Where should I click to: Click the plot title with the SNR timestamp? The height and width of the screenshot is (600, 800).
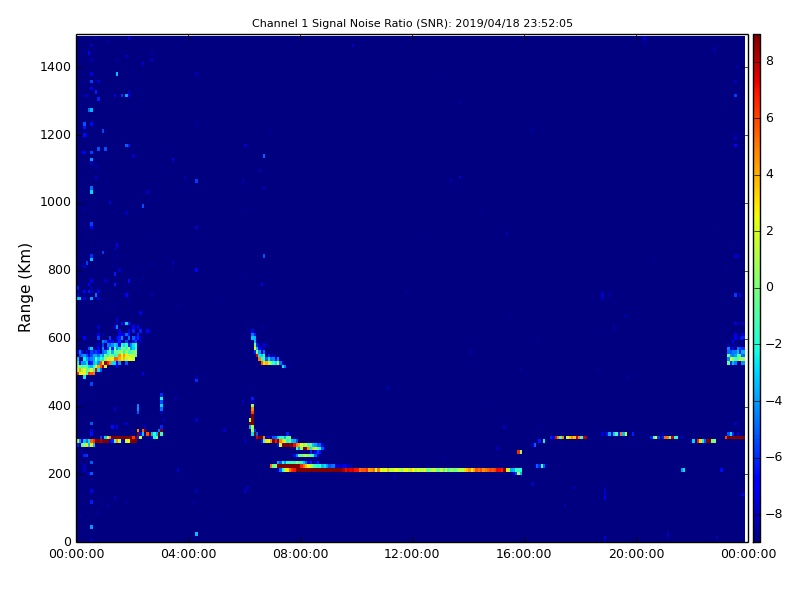[x=412, y=23]
